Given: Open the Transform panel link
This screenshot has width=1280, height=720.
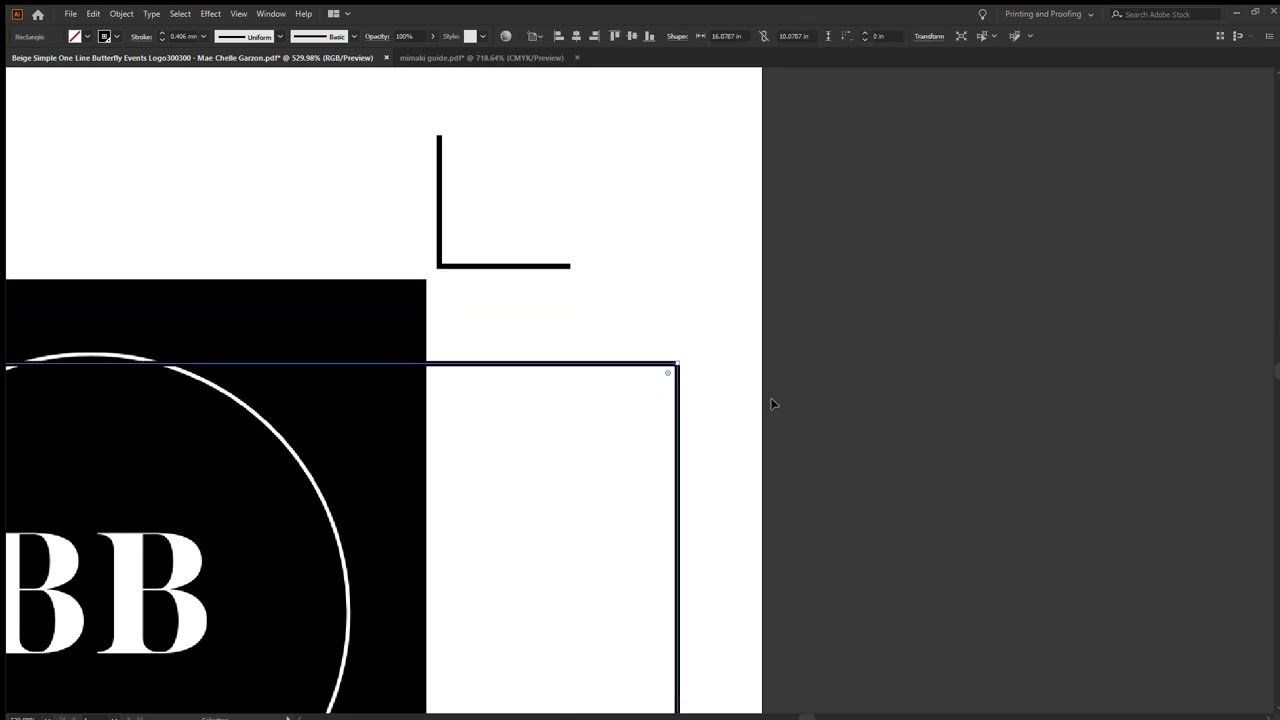Looking at the screenshot, I should [929, 37].
